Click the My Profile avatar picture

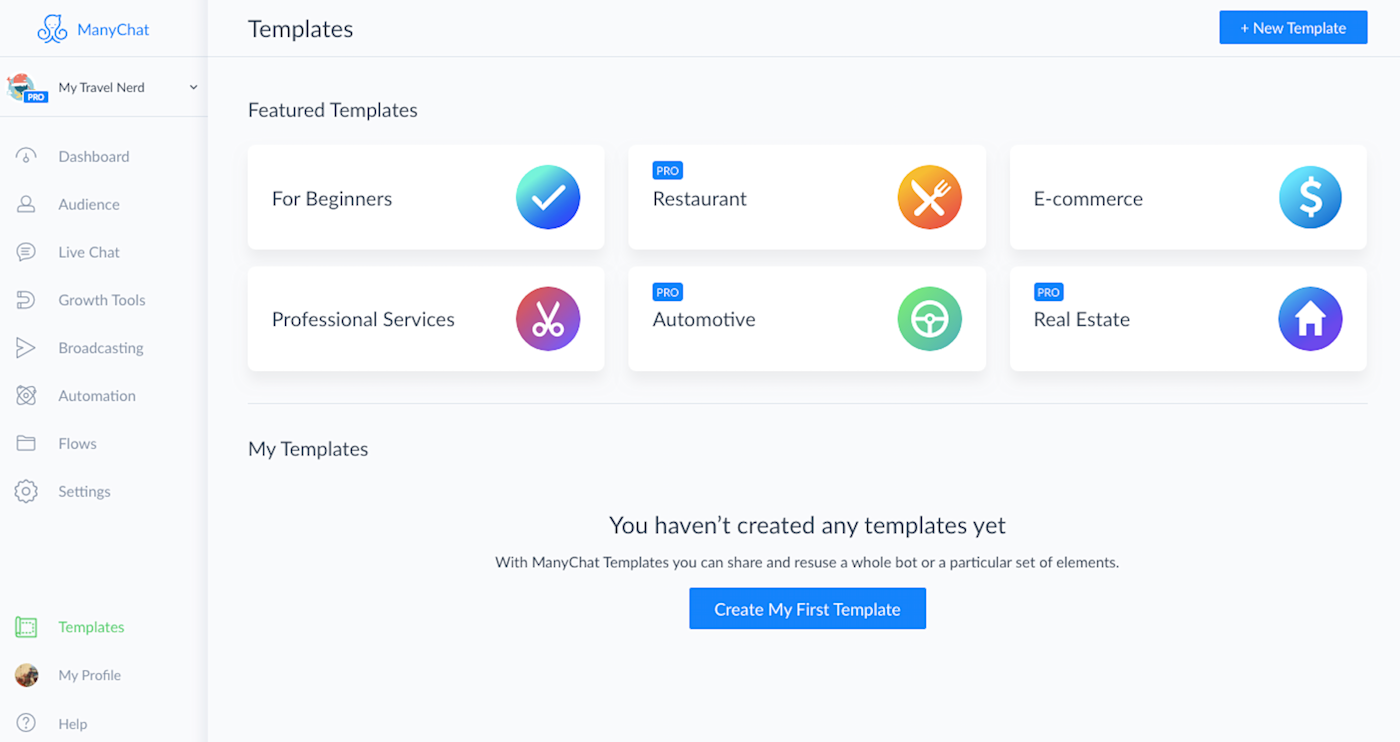[26, 675]
